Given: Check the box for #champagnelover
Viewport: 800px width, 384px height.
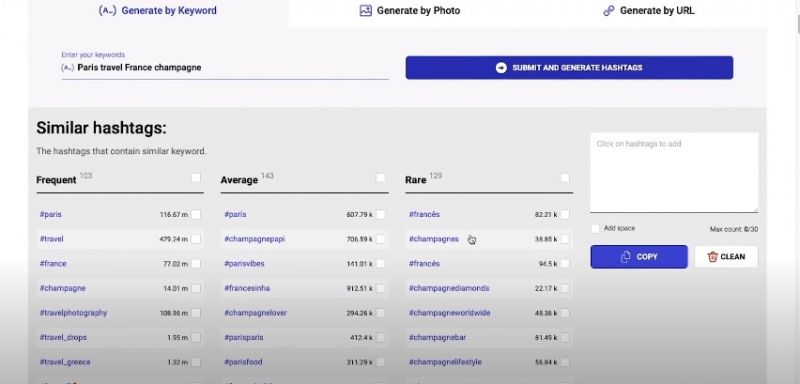Looking at the screenshot, I should (380, 313).
